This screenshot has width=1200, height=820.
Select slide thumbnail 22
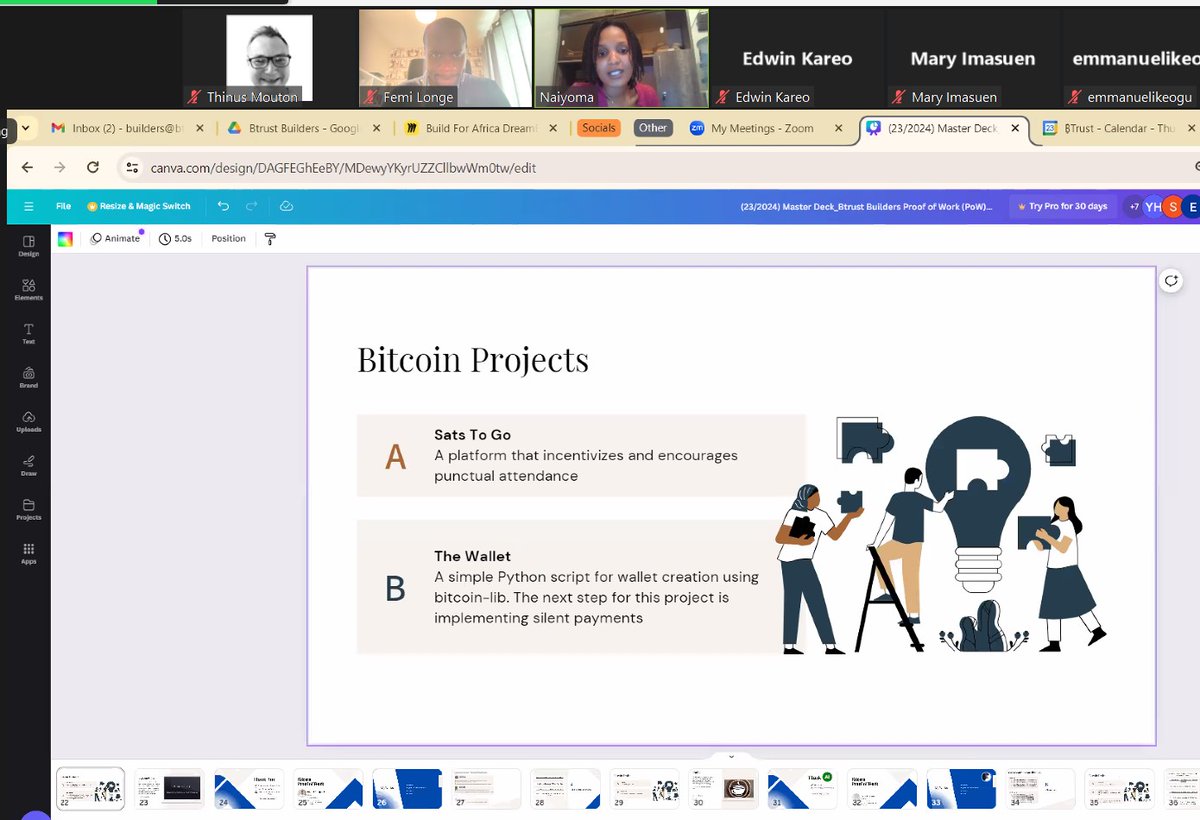pyautogui.click(x=90, y=788)
